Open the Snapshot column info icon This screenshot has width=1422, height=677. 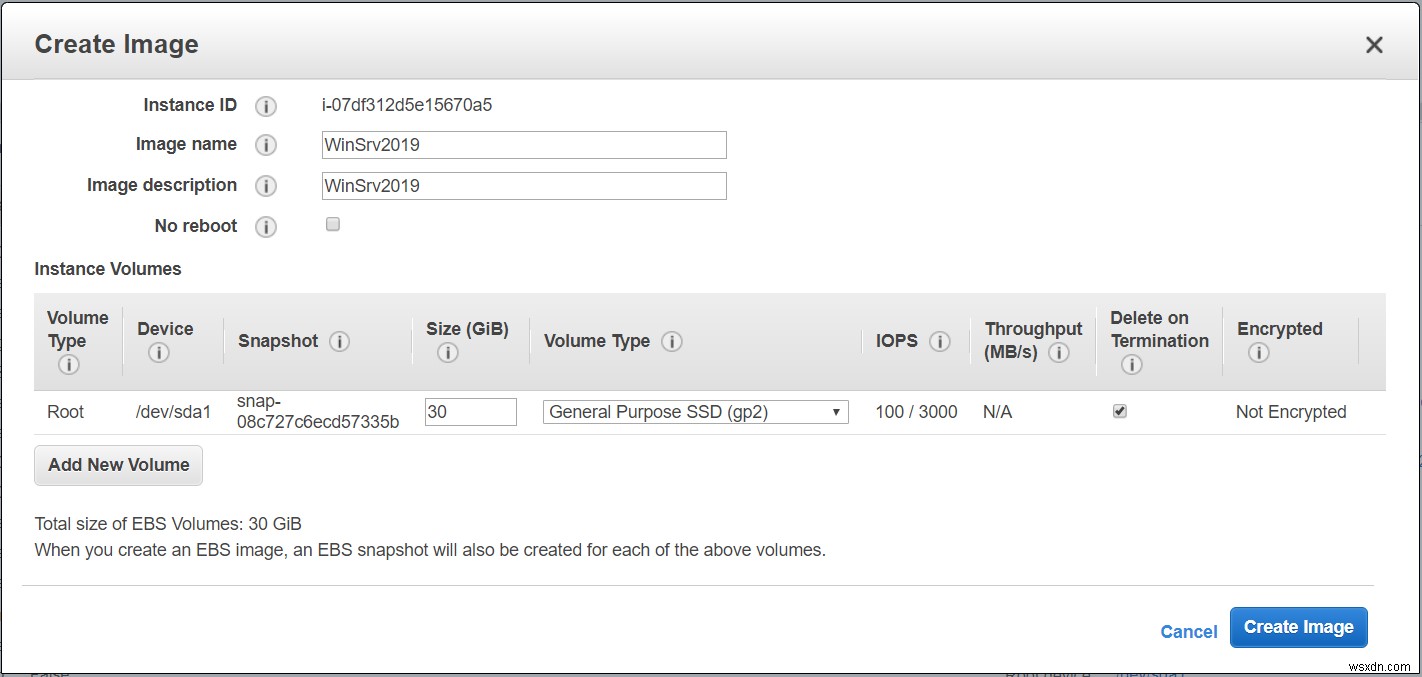click(x=340, y=341)
